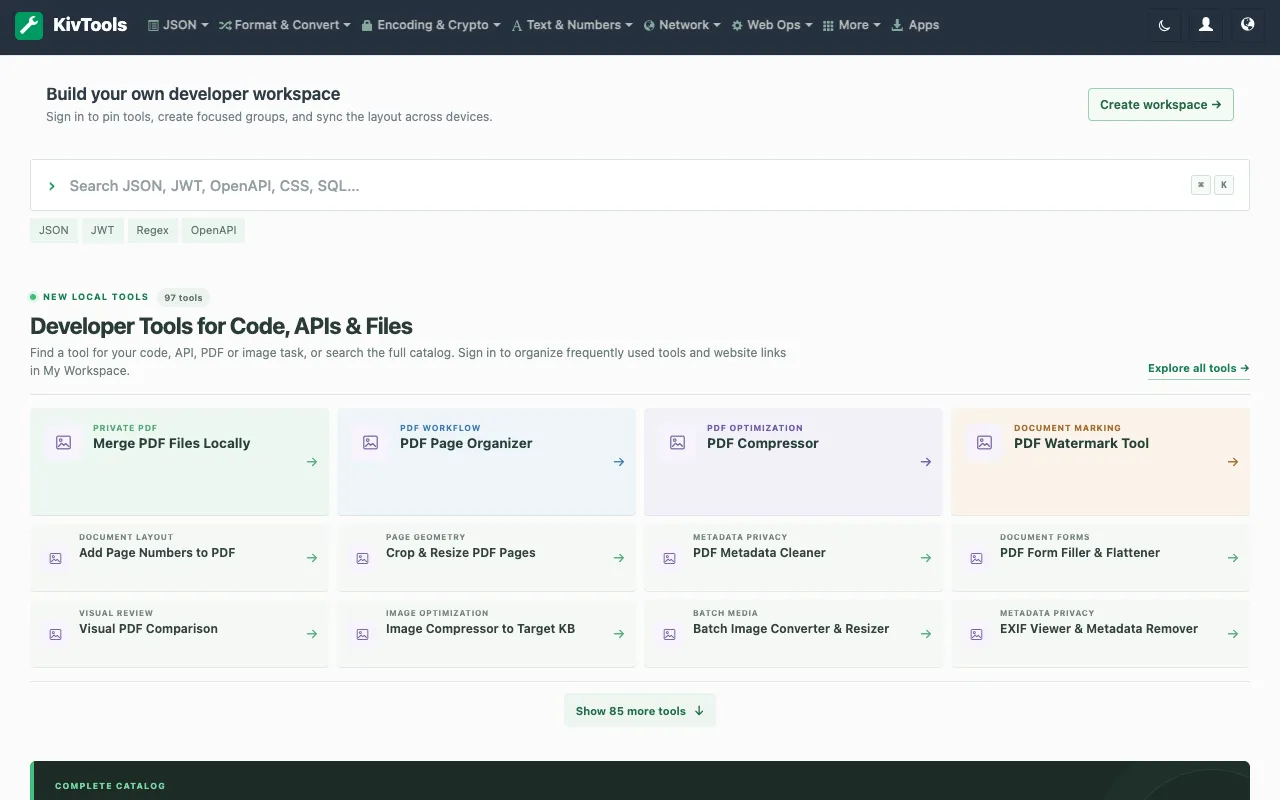
Task: Open the JSON dropdown menu
Action: [178, 25]
